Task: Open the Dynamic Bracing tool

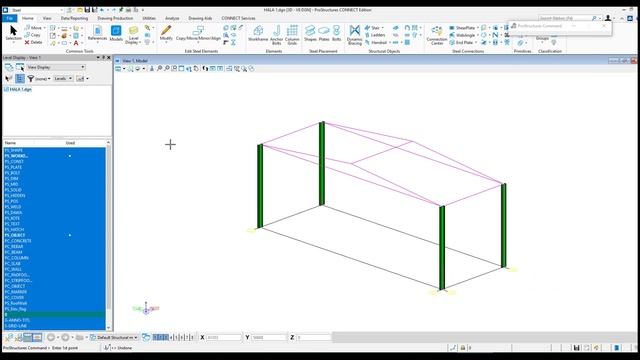Action: 355,34
